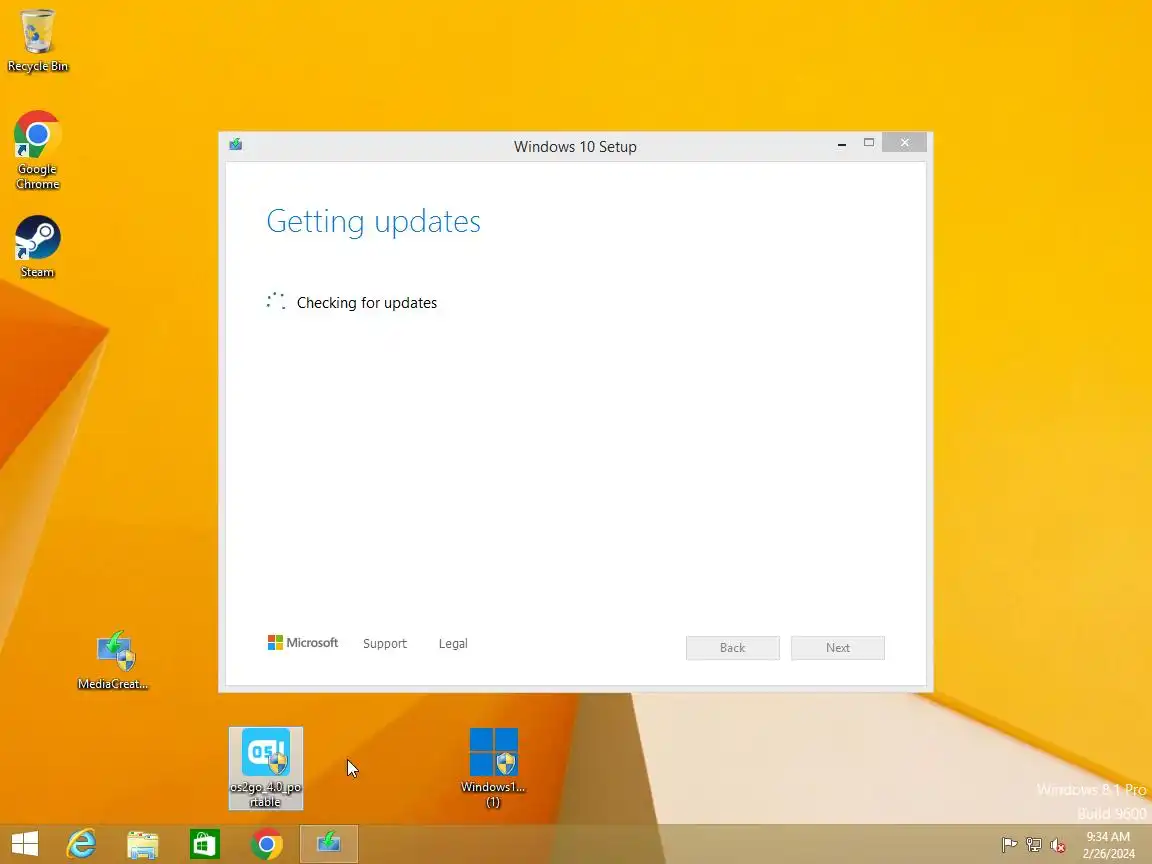
Task: Select the os2go_4.0_portable desktop icon
Action: (266, 768)
